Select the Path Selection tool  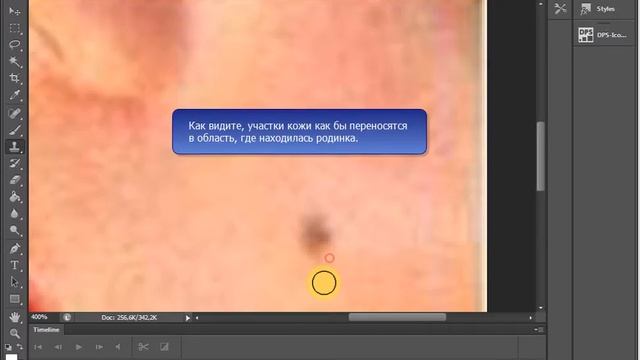[15, 282]
